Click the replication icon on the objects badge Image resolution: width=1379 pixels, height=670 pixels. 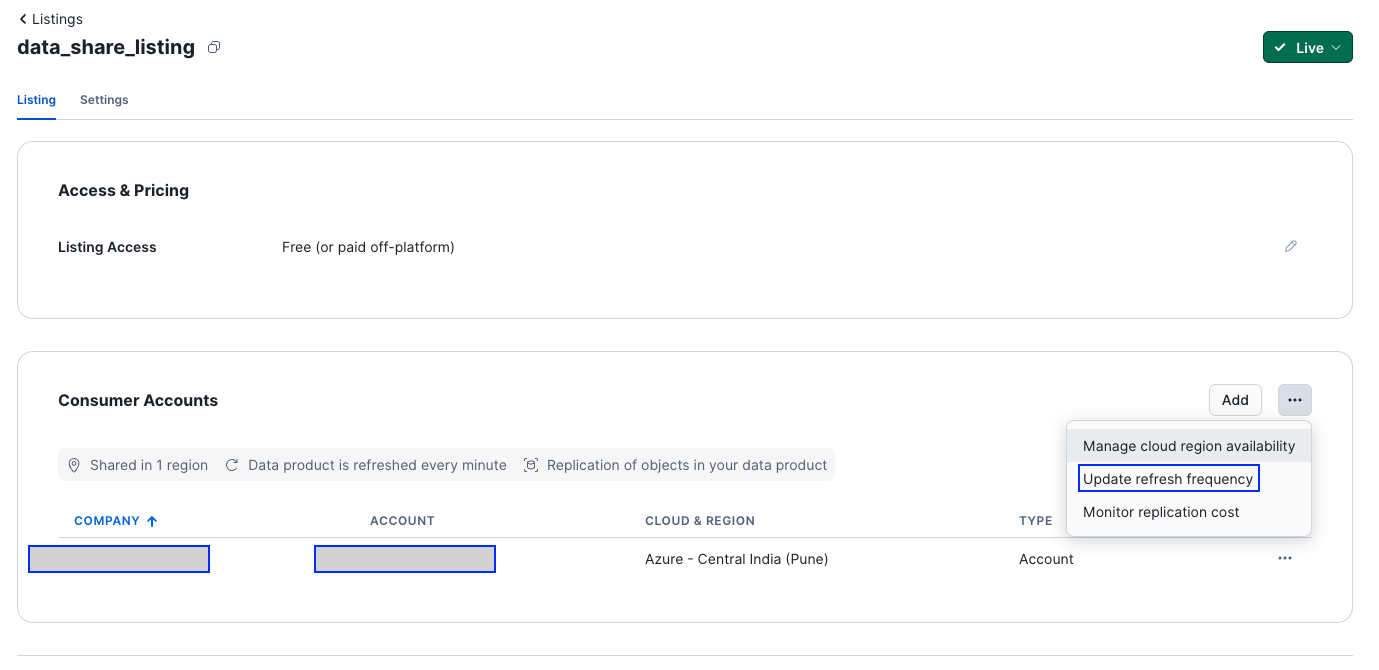pyautogui.click(x=530, y=464)
